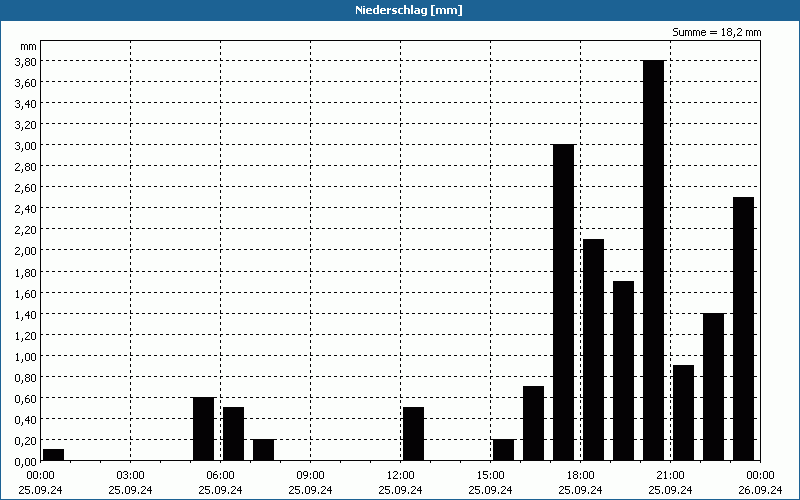Viewport: 800px width, 500px height.
Task: Select the "2,00" y-axis label
Action: pos(28,251)
